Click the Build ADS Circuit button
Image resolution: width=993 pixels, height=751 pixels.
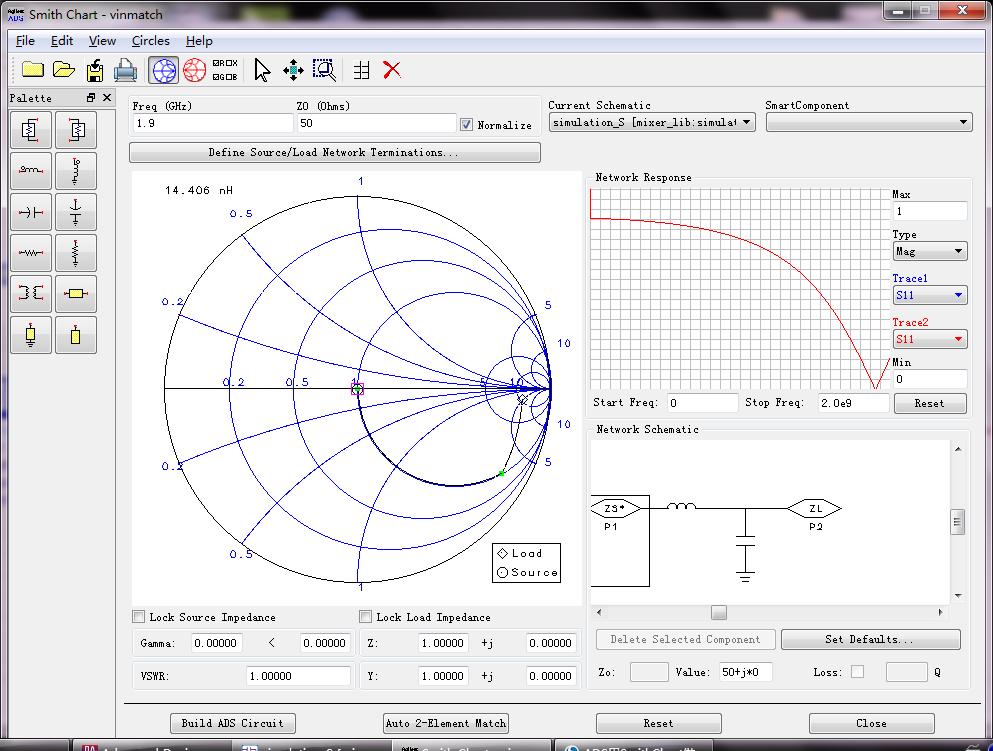[x=233, y=723]
